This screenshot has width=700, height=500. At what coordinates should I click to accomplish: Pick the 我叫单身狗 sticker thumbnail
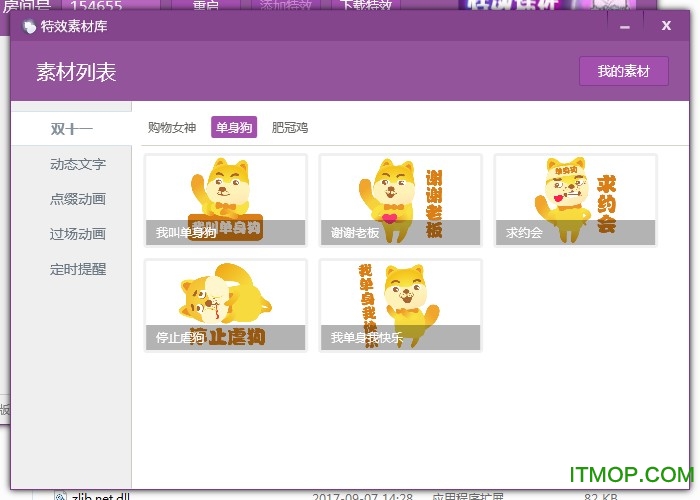pos(226,200)
